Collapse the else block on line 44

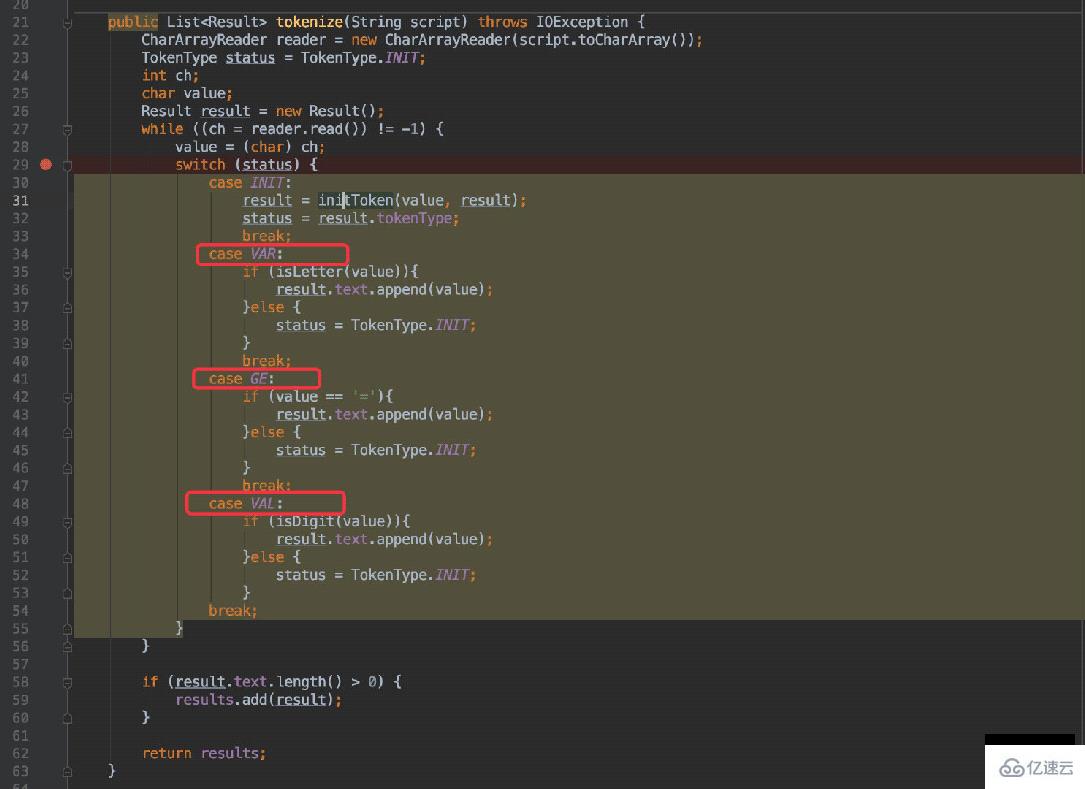(x=68, y=433)
